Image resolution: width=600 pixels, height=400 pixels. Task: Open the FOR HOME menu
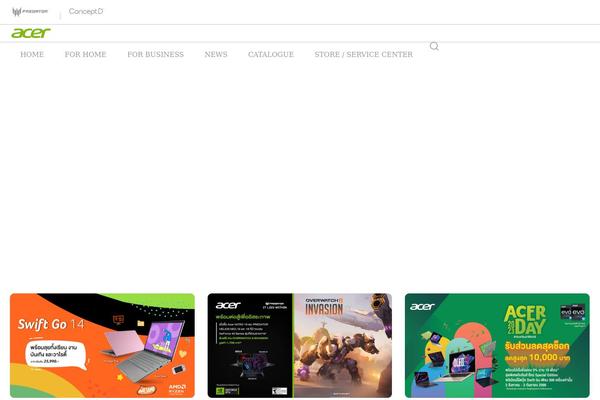point(85,54)
